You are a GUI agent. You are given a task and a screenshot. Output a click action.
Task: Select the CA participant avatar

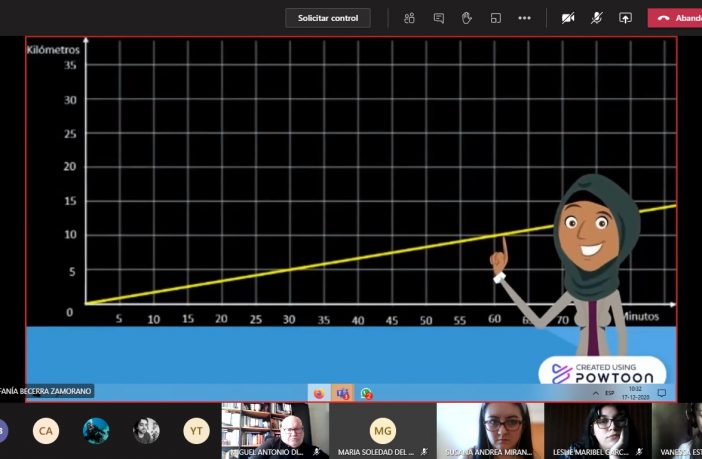(46, 431)
